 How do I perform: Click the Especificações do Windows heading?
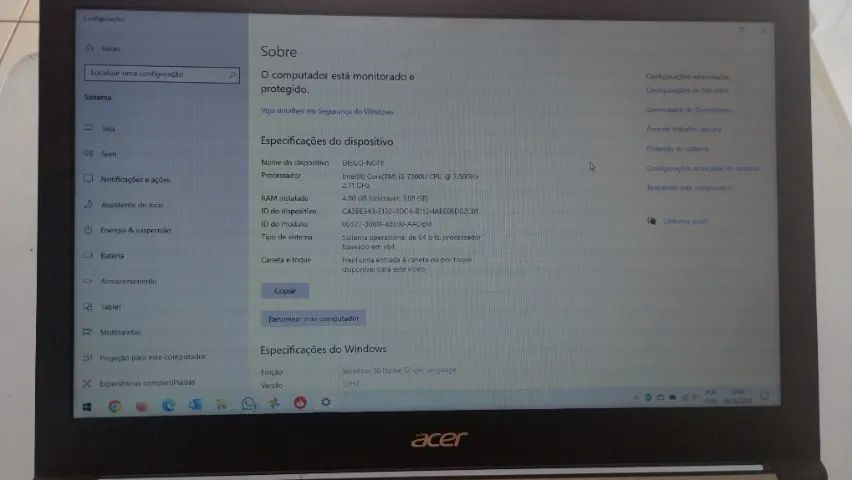coord(323,349)
